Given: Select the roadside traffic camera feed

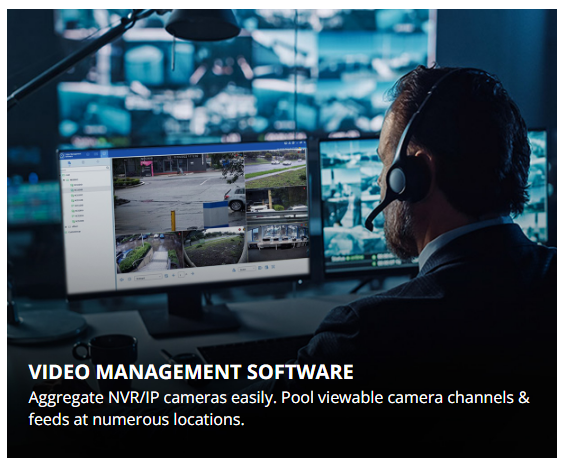Looking at the screenshot, I should click(x=276, y=170).
